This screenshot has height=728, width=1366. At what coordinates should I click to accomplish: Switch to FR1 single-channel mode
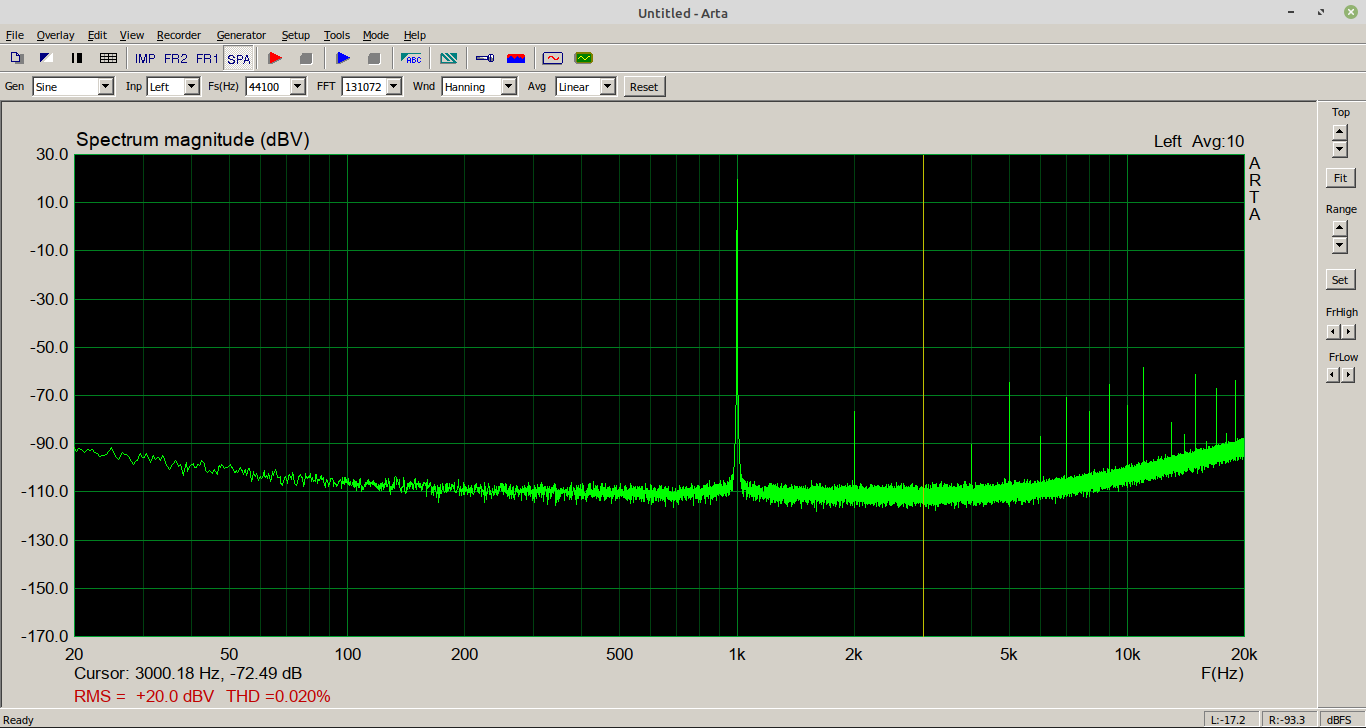[x=207, y=59]
